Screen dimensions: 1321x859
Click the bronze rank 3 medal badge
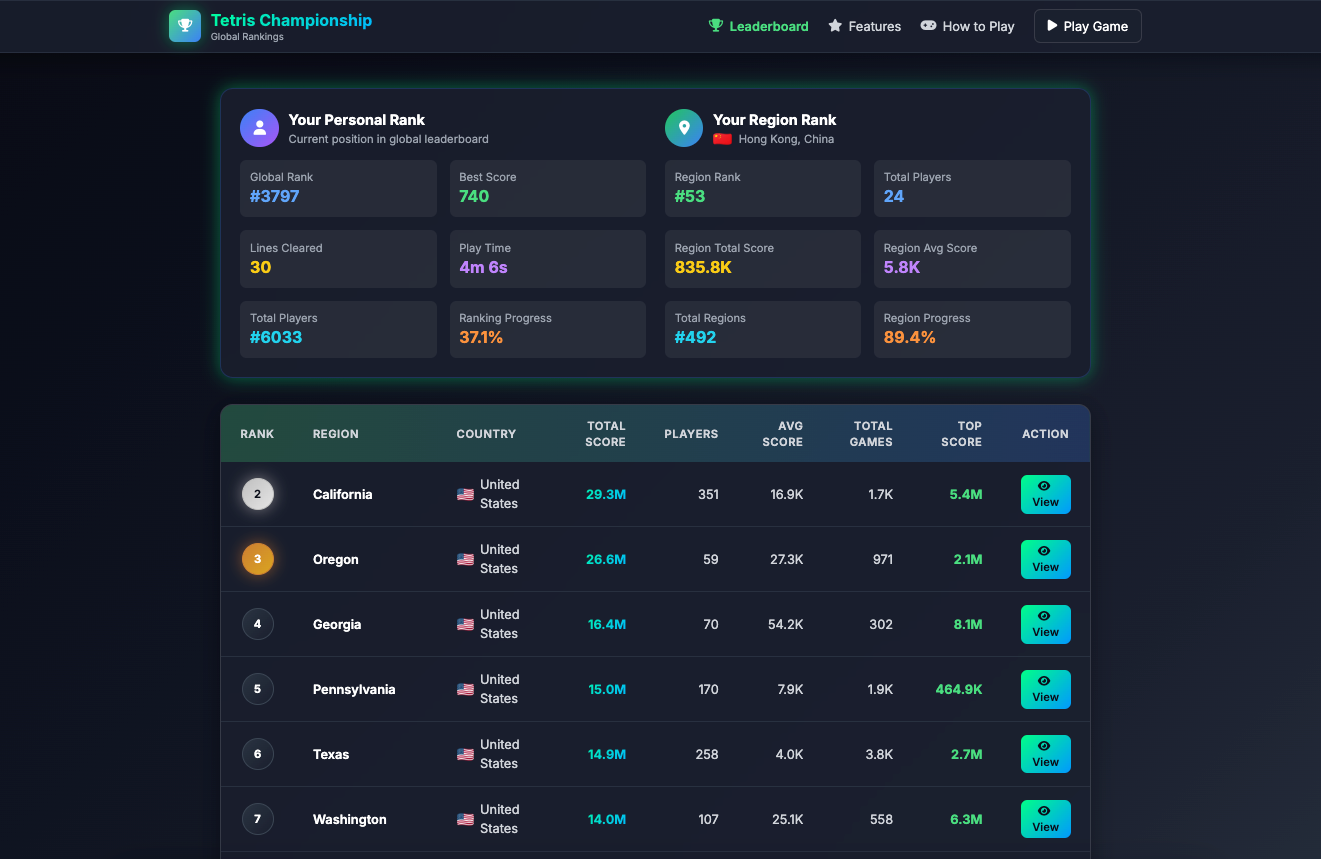257,559
